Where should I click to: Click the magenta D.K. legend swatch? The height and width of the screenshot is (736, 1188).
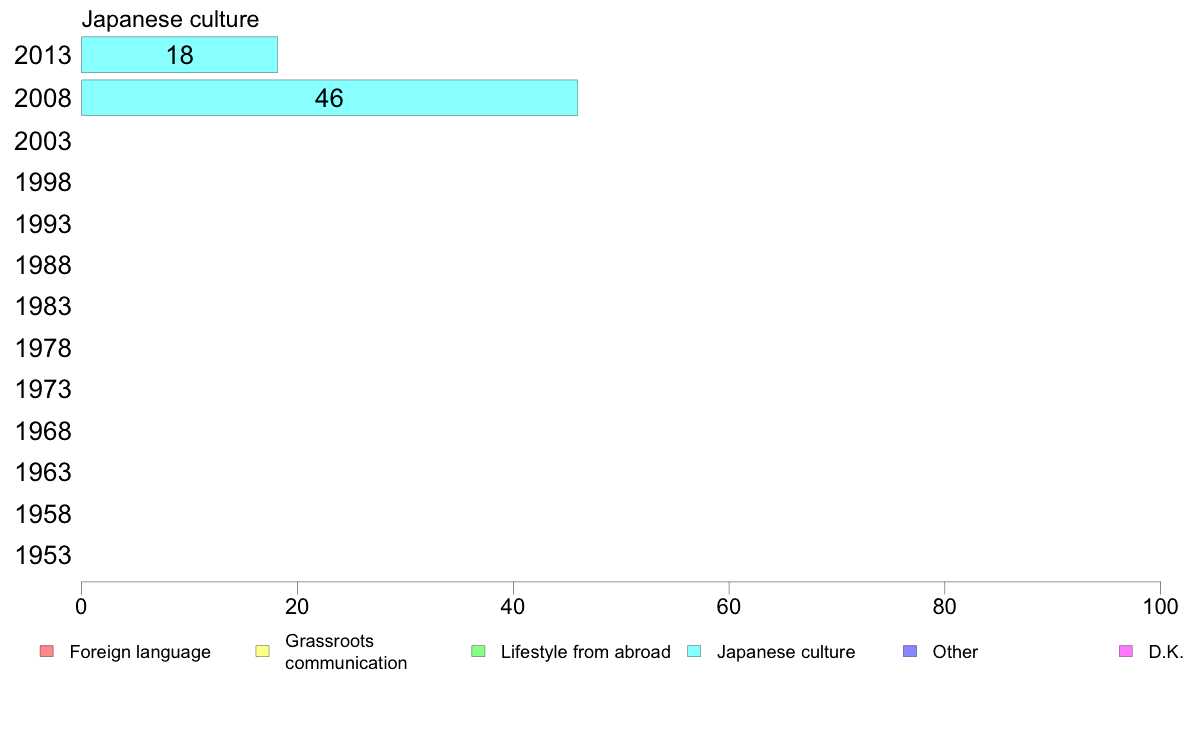[x=1126, y=651]
